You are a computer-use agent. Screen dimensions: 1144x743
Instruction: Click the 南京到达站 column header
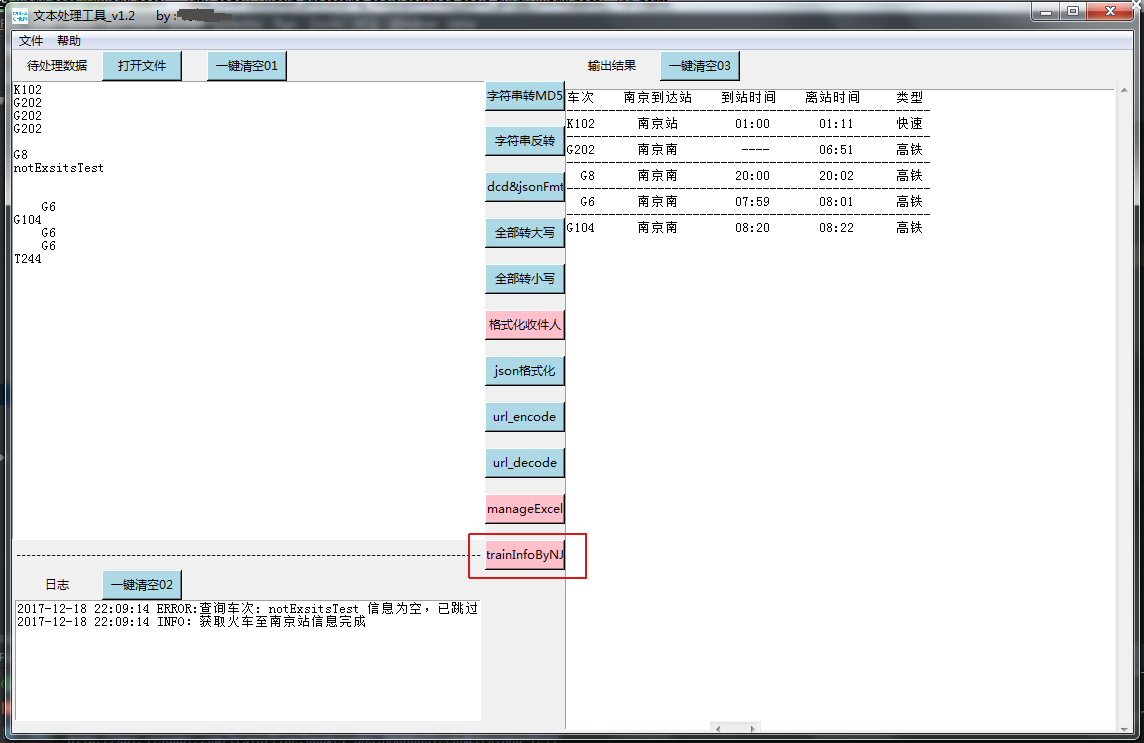[x=657, y=97]
